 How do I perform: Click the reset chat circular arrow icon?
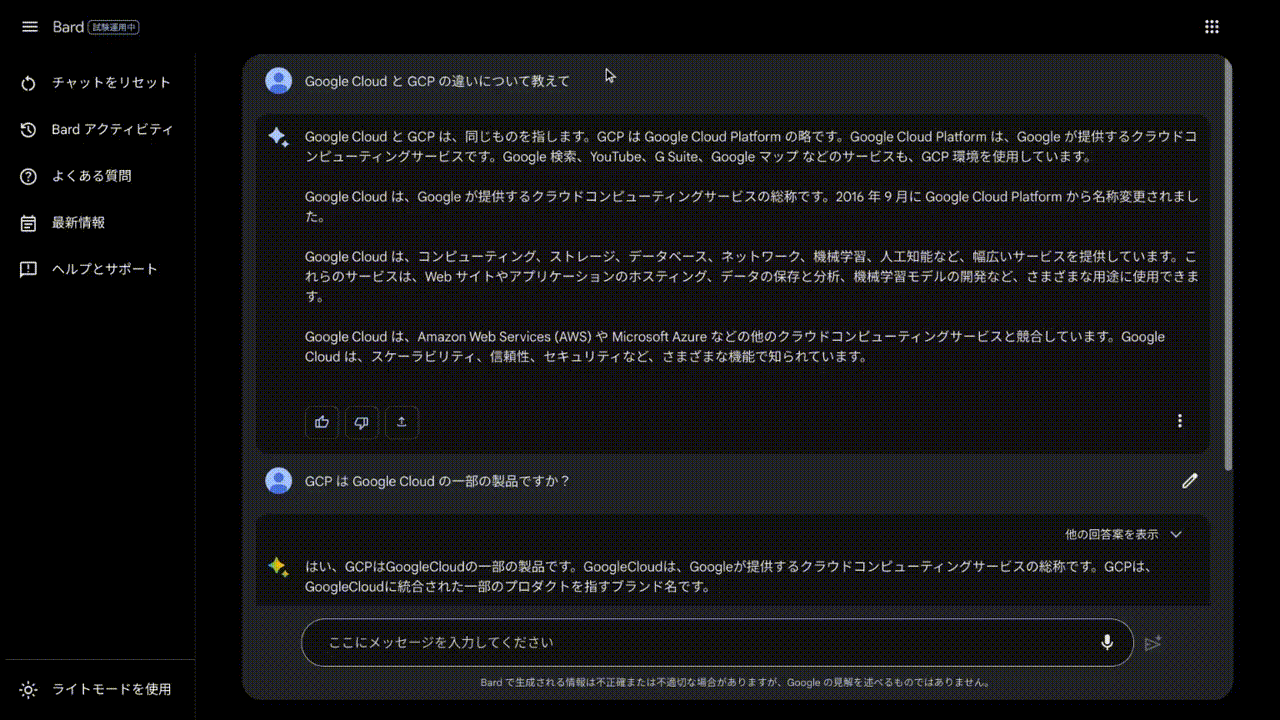pos(28,83)
